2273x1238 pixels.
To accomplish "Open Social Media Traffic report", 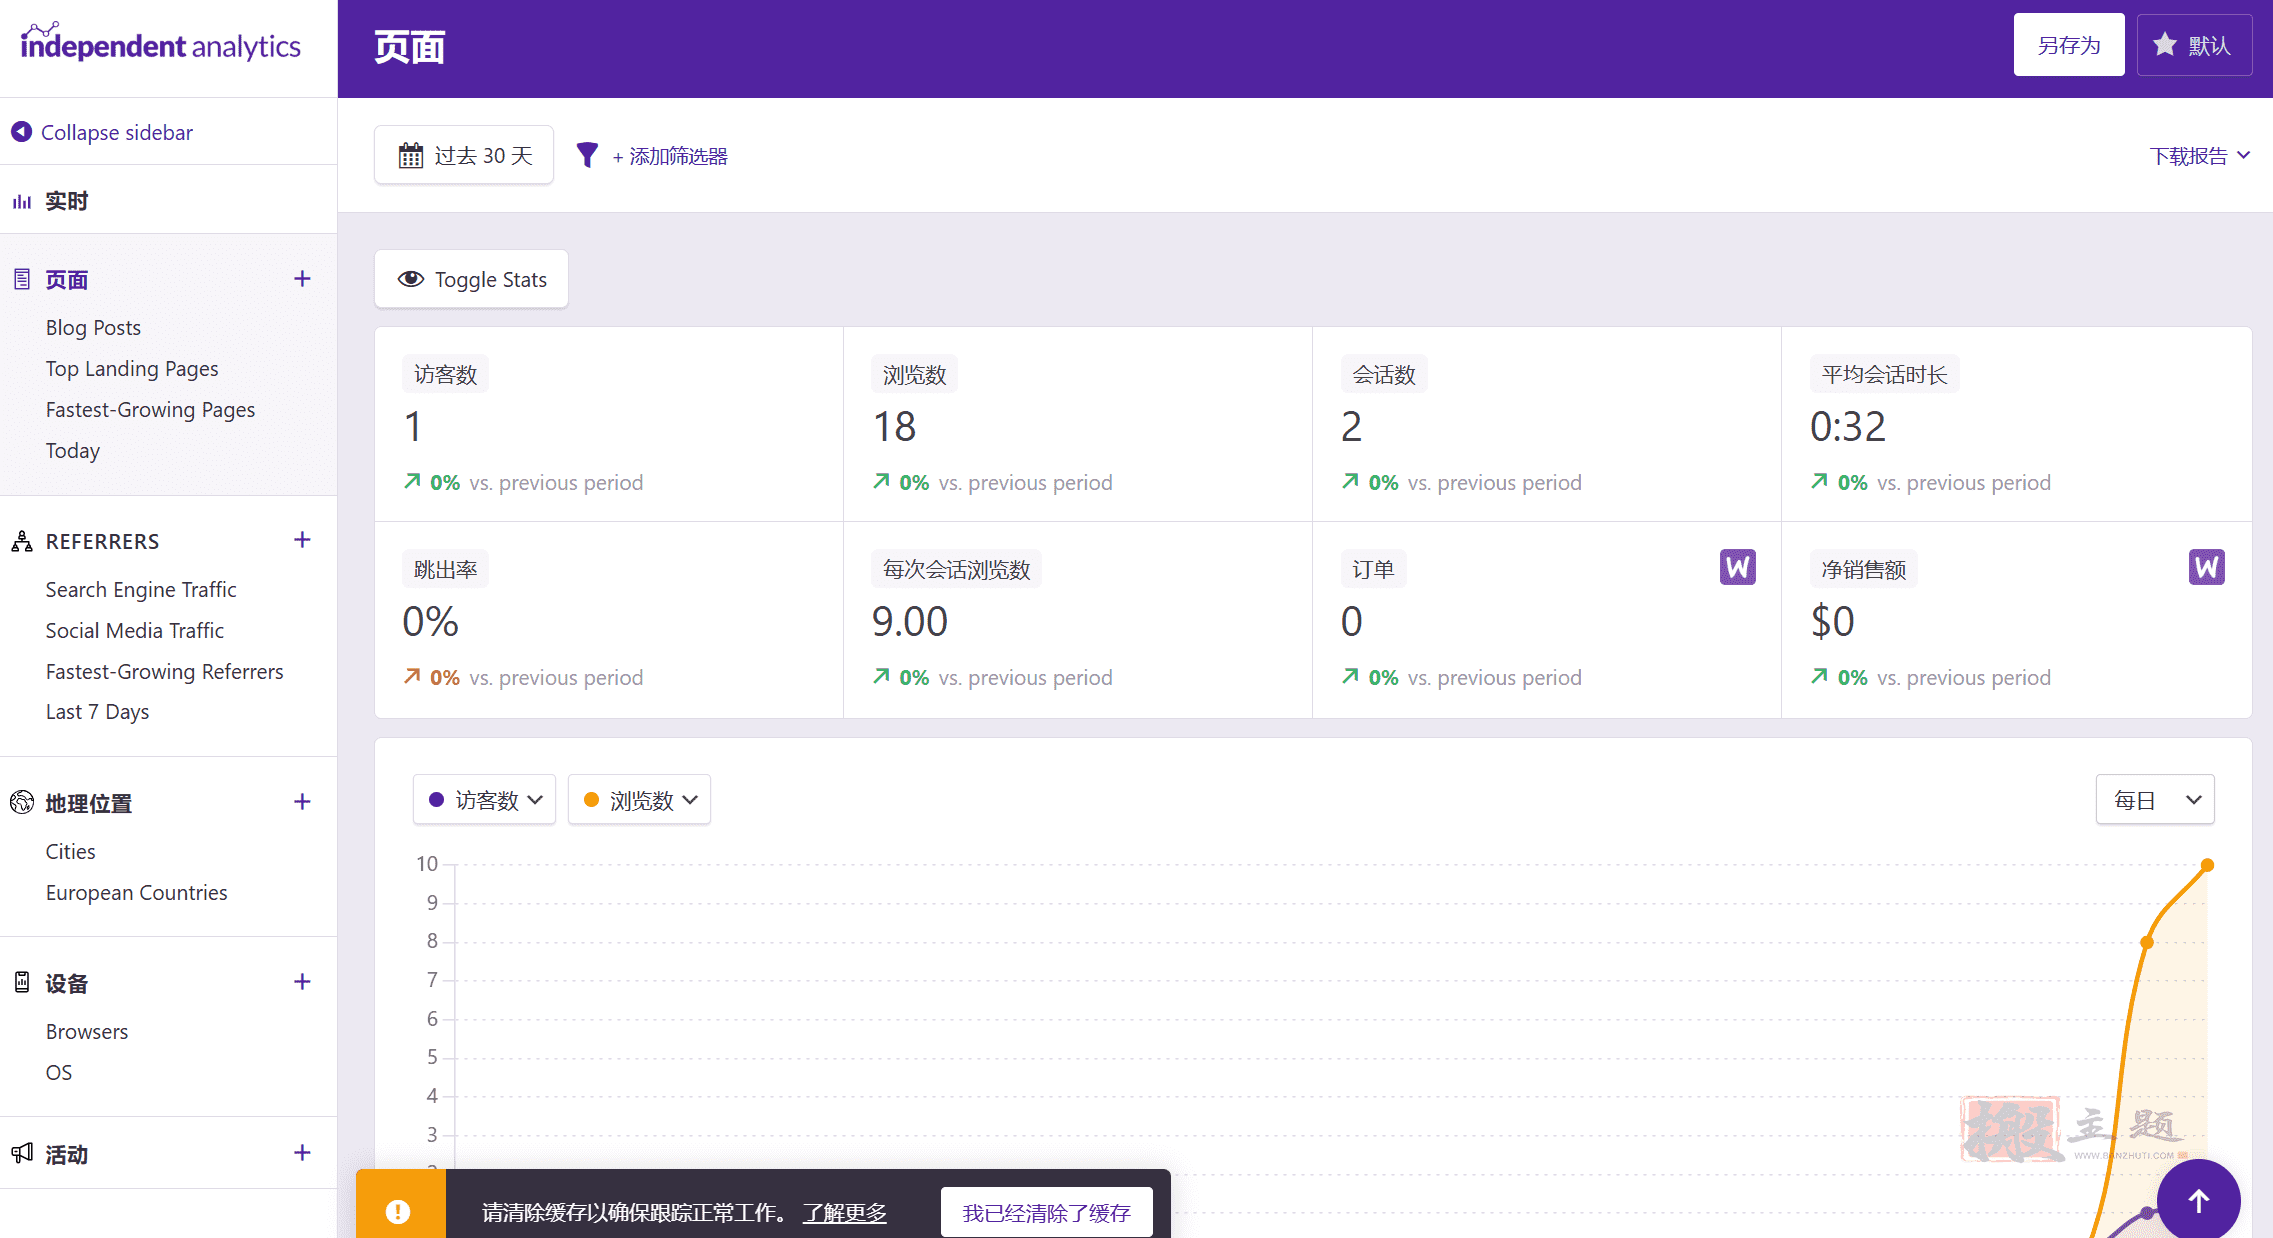I will click(135, 631).
